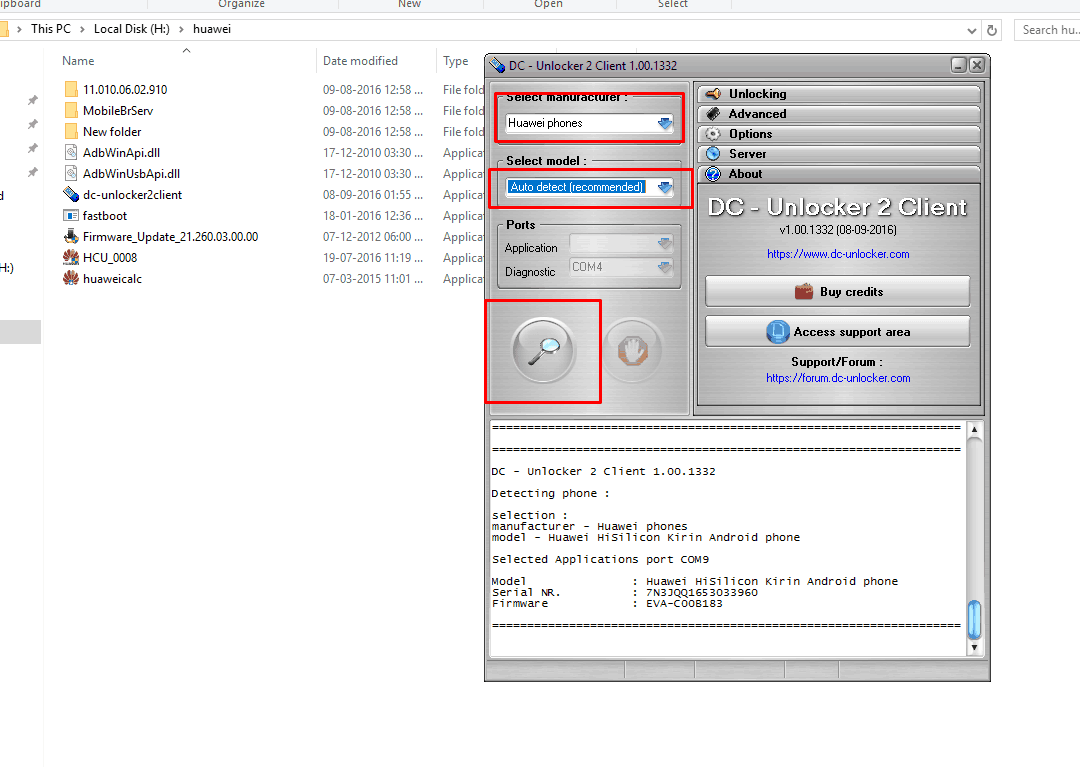
Task: Refresh the folder view with the refresh icon
Action: pyautogui.click(x=992, y=30)
